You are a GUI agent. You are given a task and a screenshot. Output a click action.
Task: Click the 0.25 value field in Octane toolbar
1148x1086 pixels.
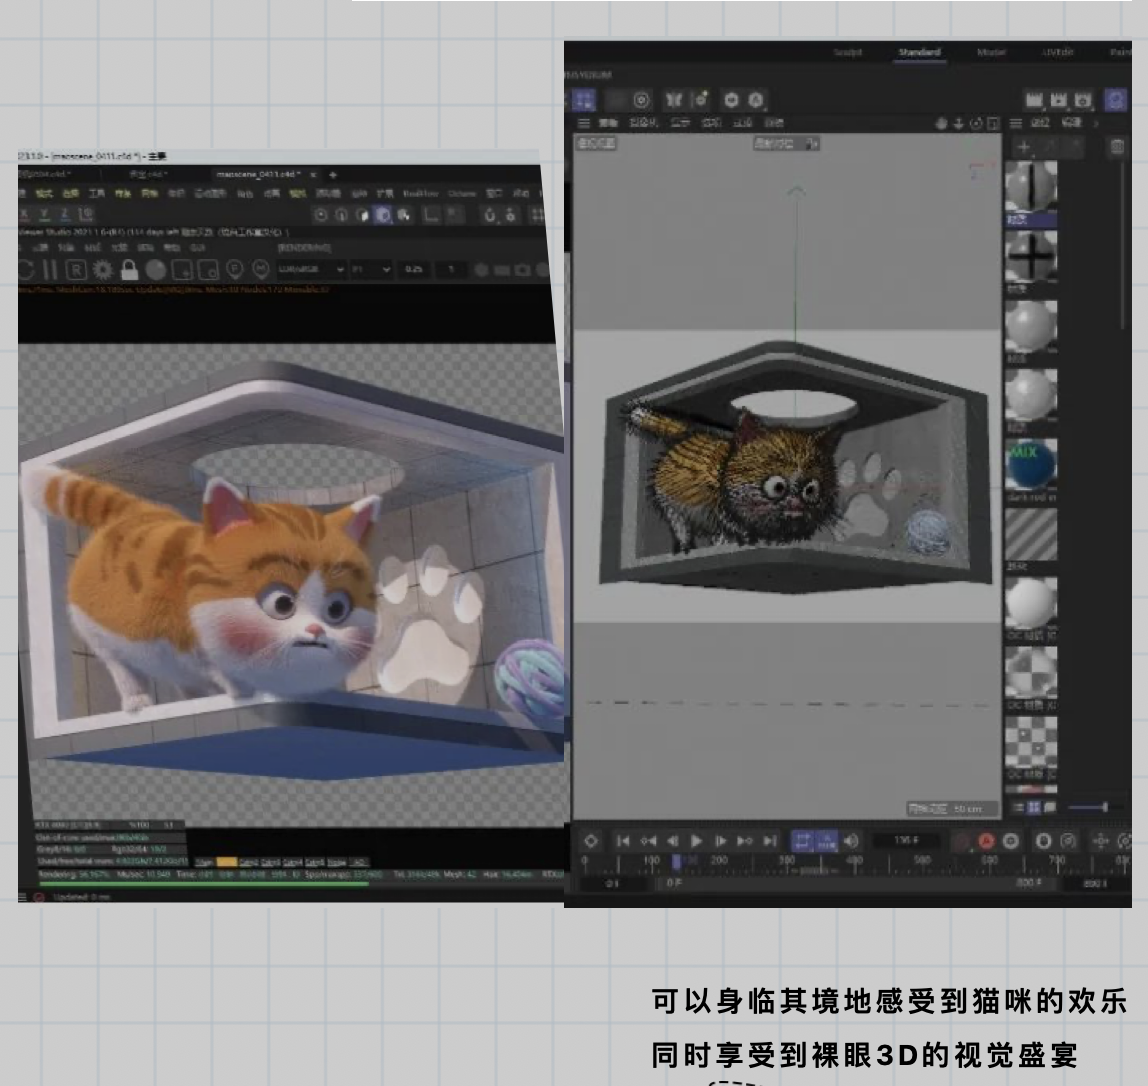(x=414, y=269)
